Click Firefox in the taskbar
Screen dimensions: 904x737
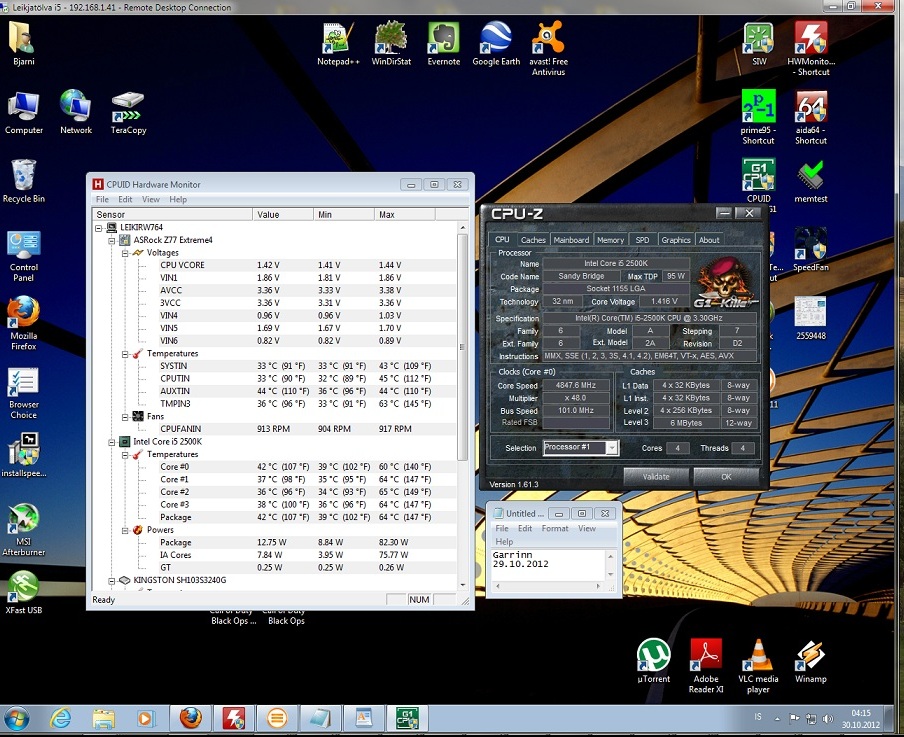point(190,718)
